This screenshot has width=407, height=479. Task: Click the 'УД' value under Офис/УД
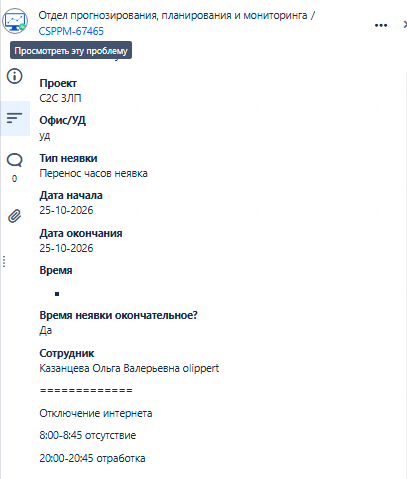pyautogui.click(x=45, y=136)
